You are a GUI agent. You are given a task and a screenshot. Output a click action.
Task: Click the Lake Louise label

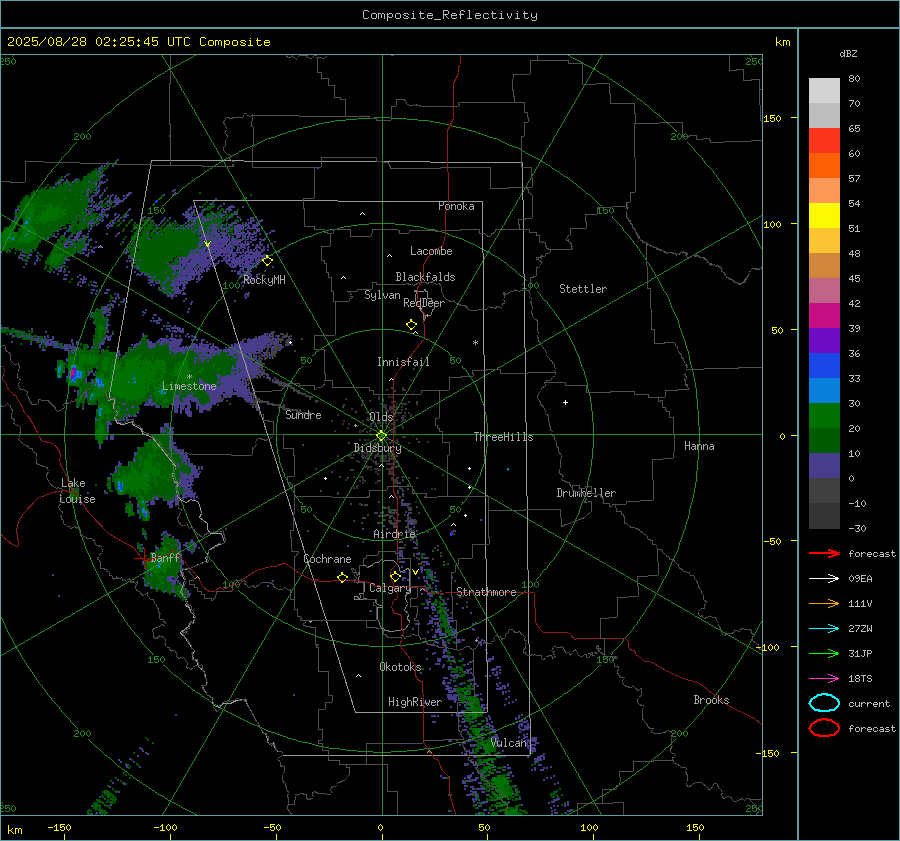coord(77,491)
